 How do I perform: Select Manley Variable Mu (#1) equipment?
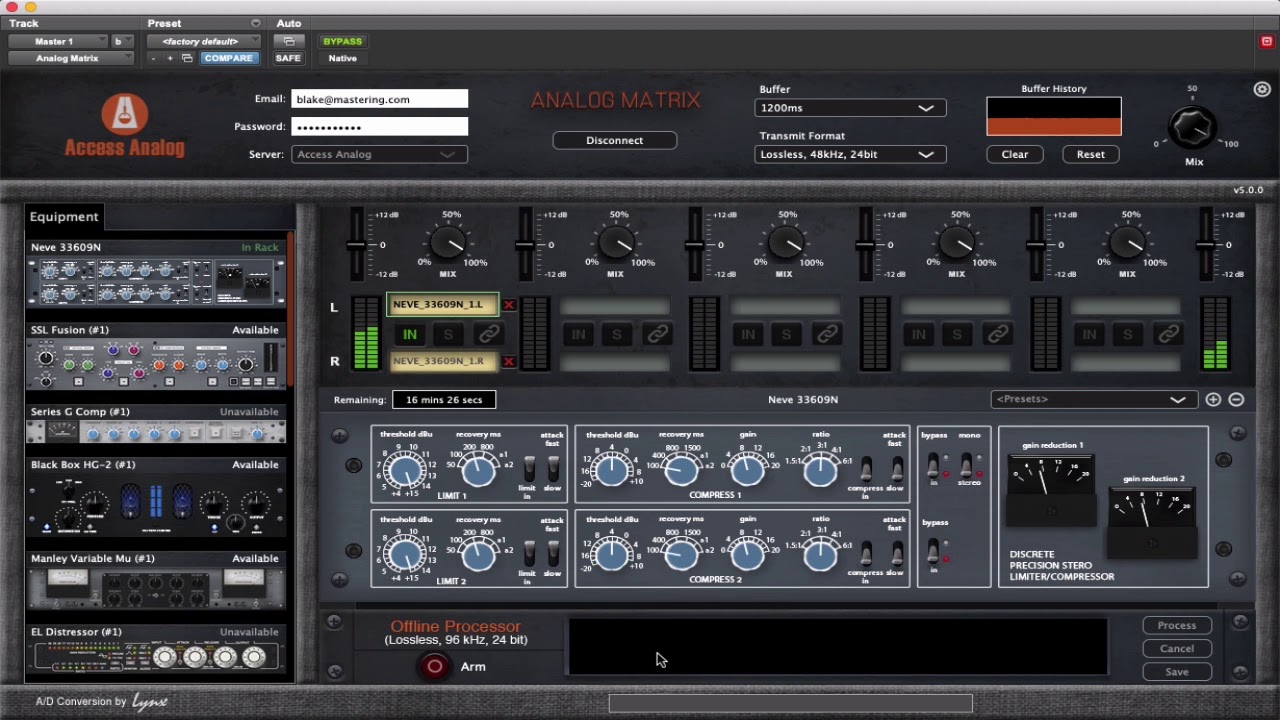pyautogui.click(x=156, y=582)
